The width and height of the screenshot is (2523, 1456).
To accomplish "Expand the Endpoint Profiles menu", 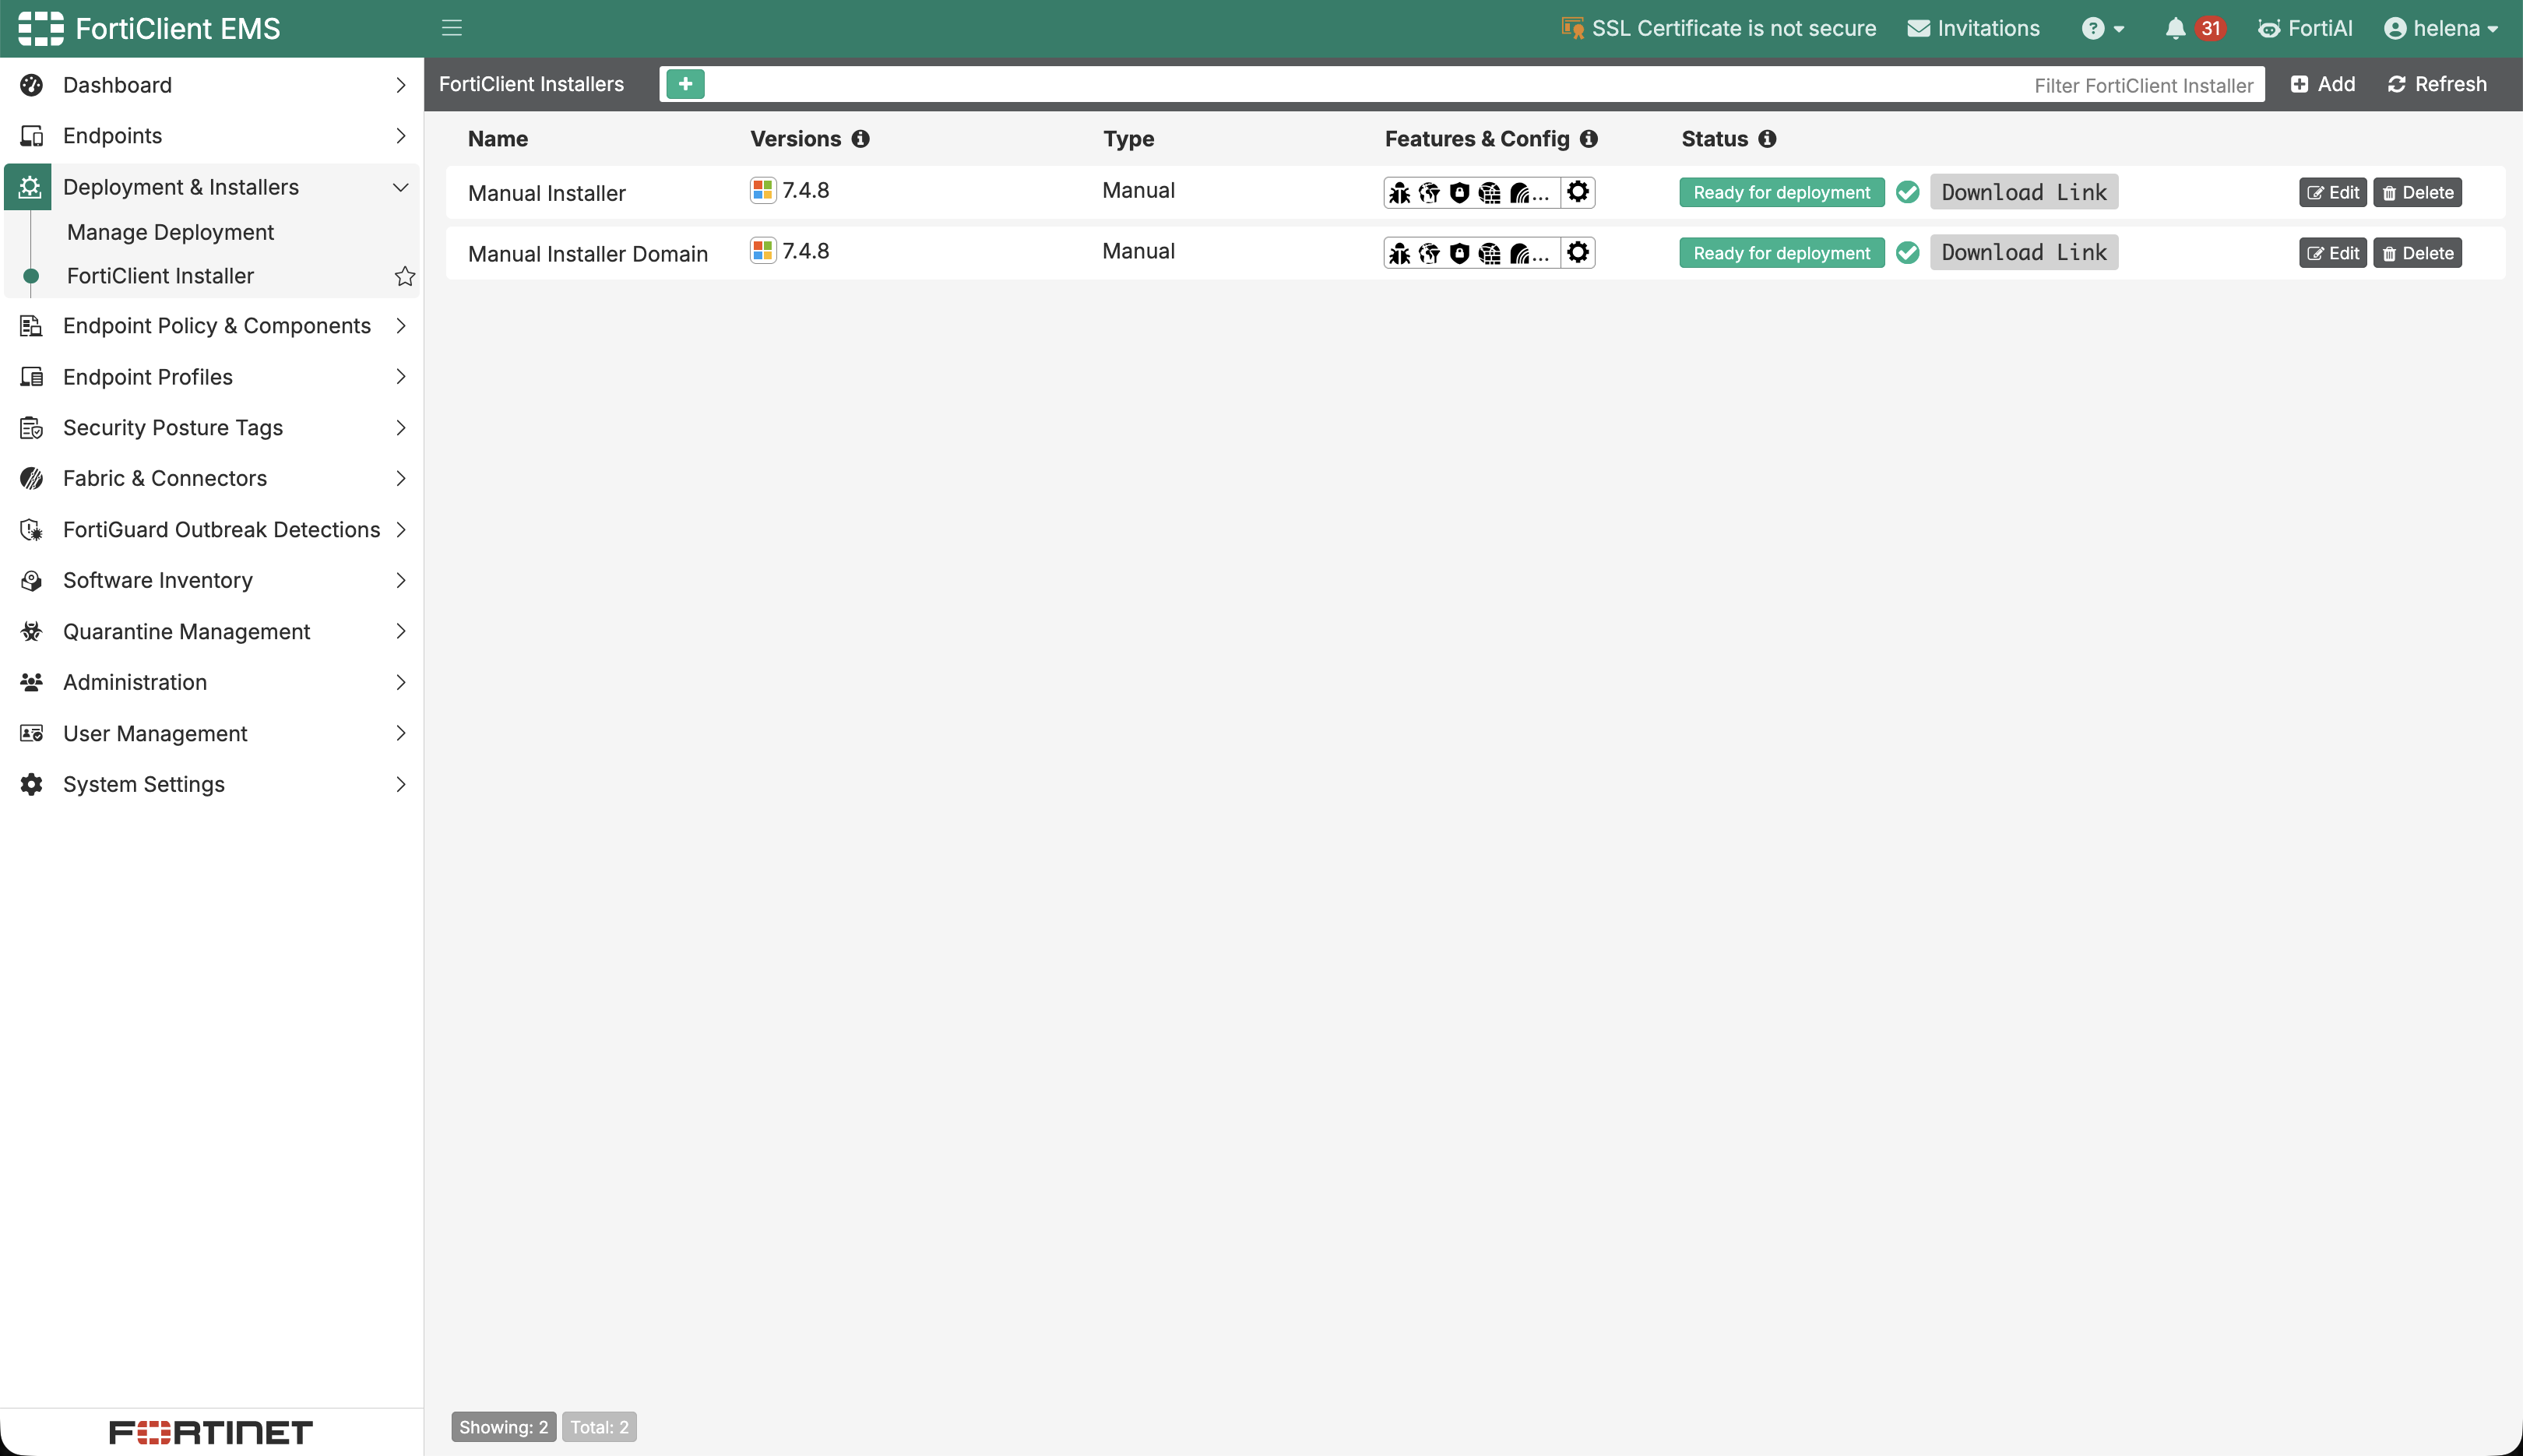I will click(x=211, y=377).
